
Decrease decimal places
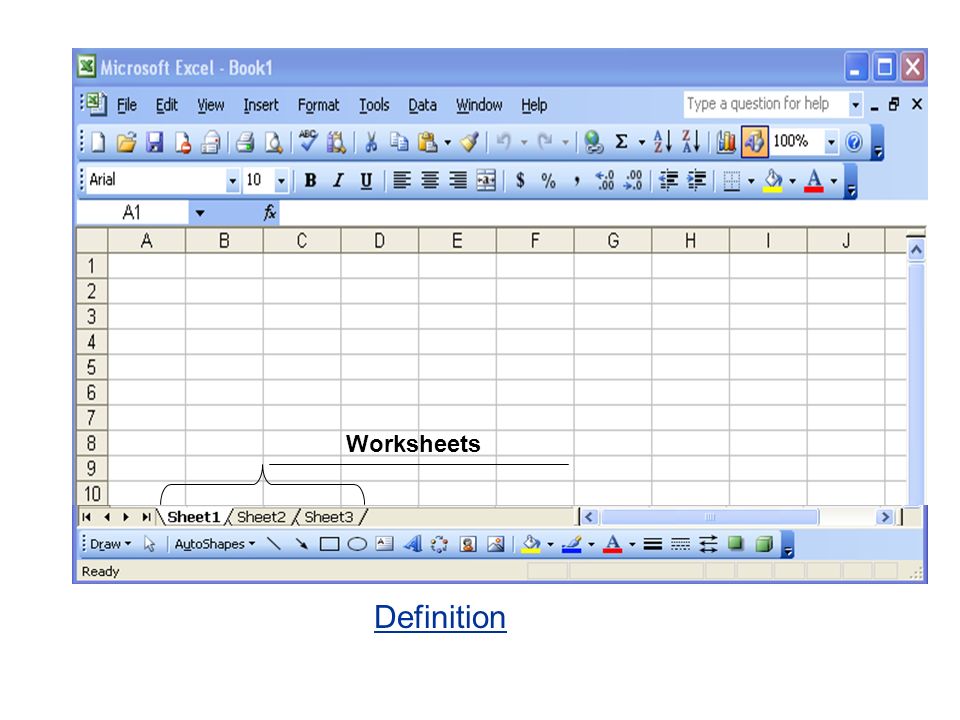click(x=633, y=181)
